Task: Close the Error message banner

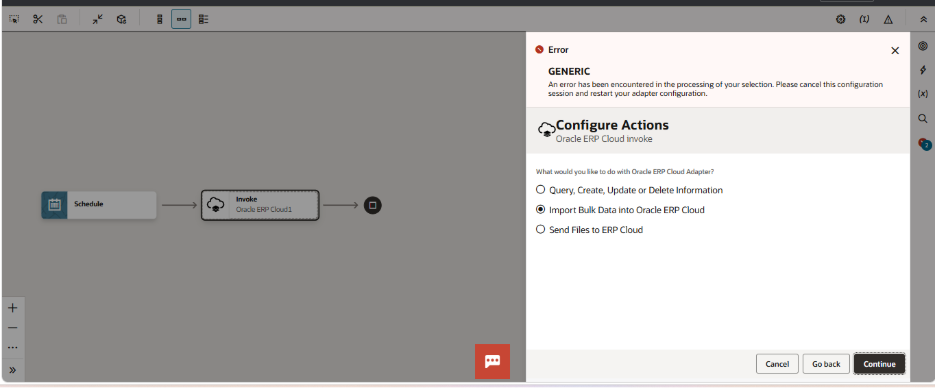Action: coord(895,51)
